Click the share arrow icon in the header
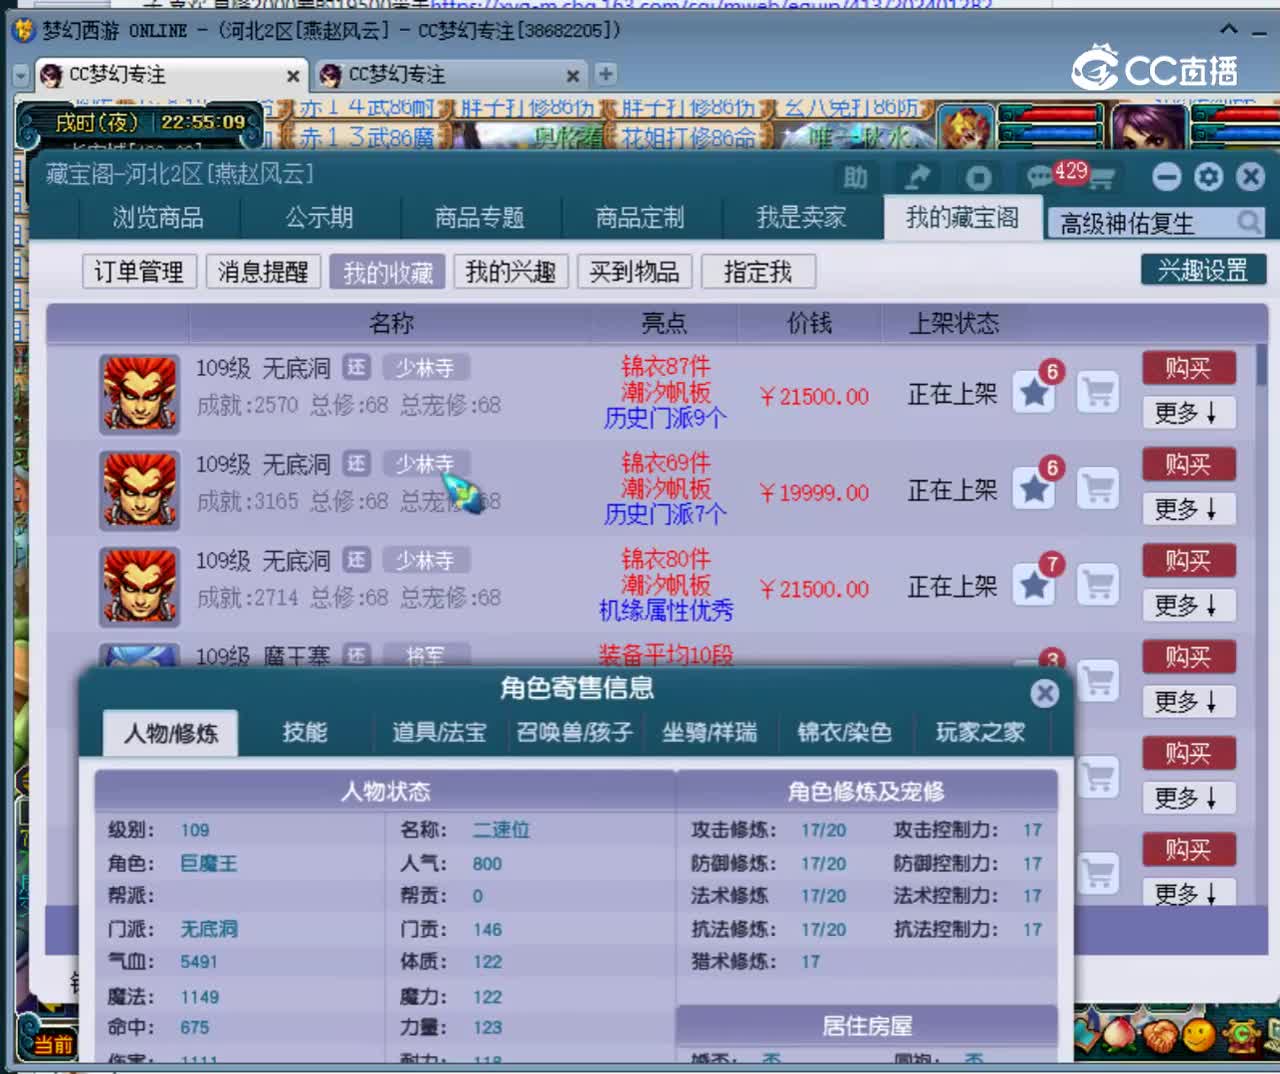 pos(916,177)
